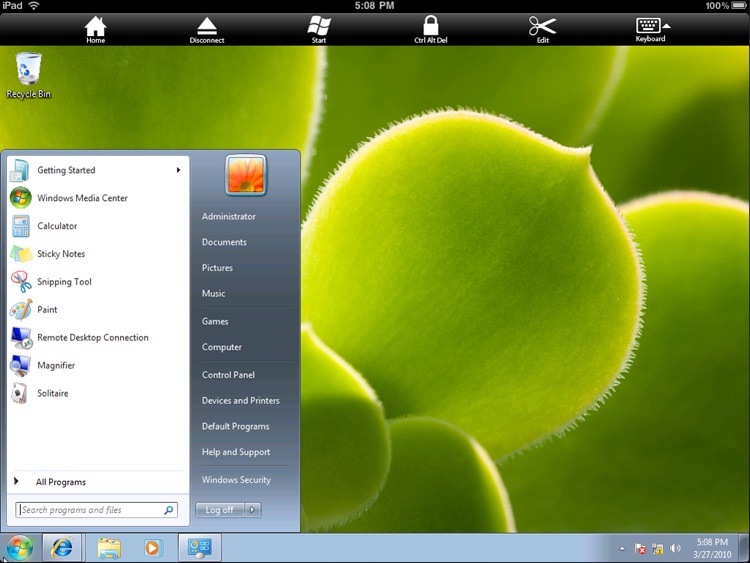Click the Show desktop strip at the taskbar end
The height and width of the screenshot is (563, 750).
[744, 548]
